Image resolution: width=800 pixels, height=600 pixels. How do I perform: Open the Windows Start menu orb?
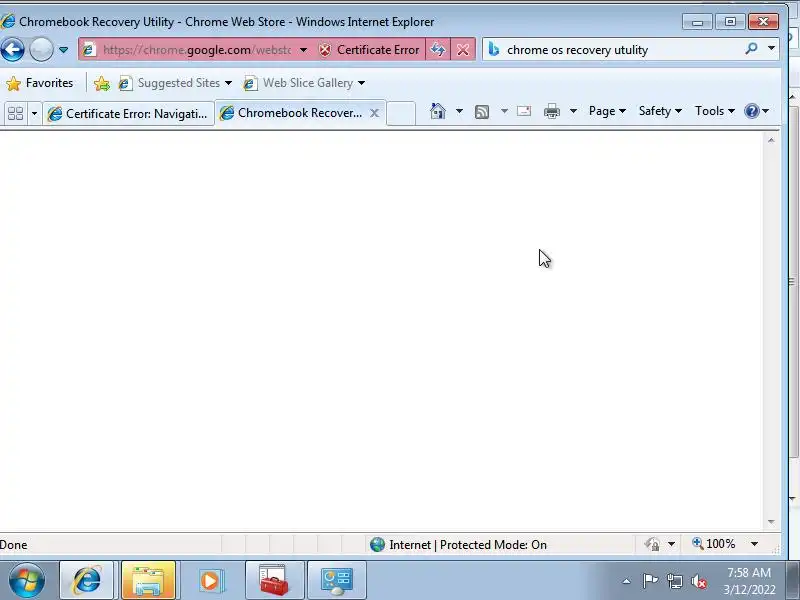pos(27,580)
